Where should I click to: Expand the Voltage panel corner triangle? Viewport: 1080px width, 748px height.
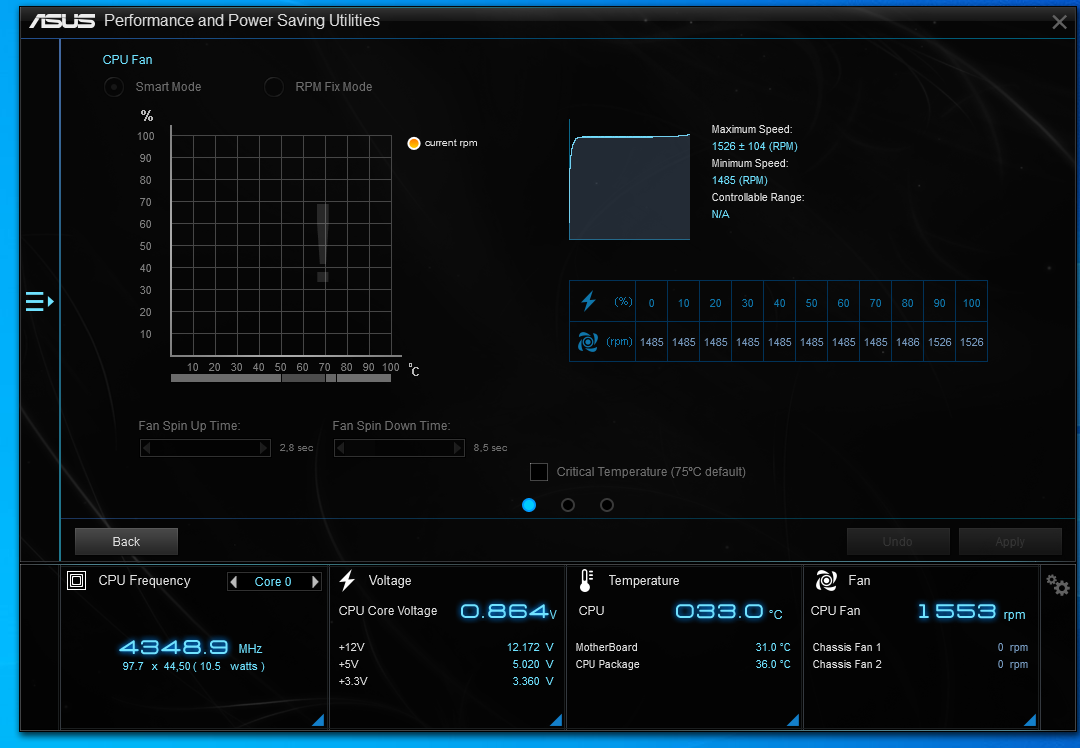(x=555, y=720)
